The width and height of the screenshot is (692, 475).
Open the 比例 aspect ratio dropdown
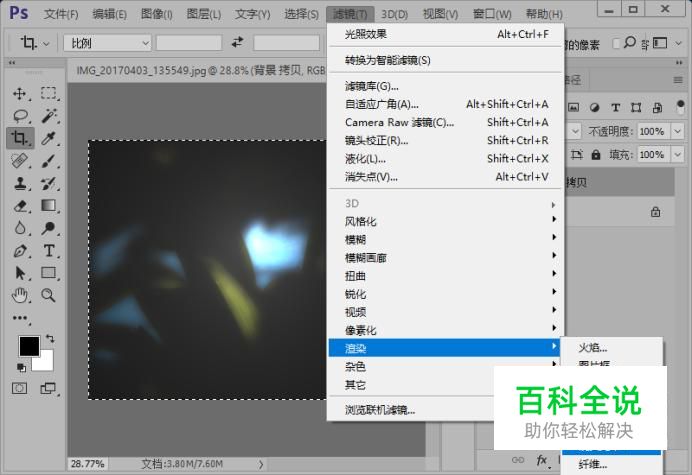point(107,43)
